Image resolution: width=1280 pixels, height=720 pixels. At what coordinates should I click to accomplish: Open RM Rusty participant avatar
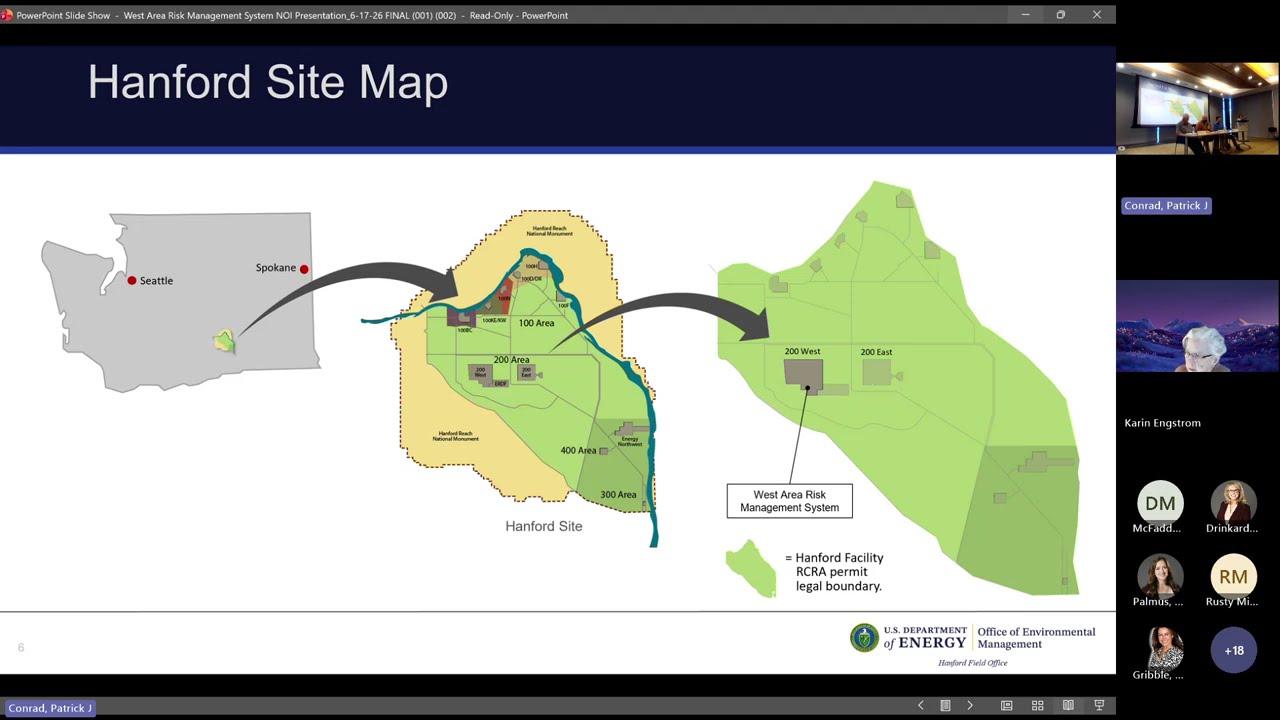[1233, 577]
